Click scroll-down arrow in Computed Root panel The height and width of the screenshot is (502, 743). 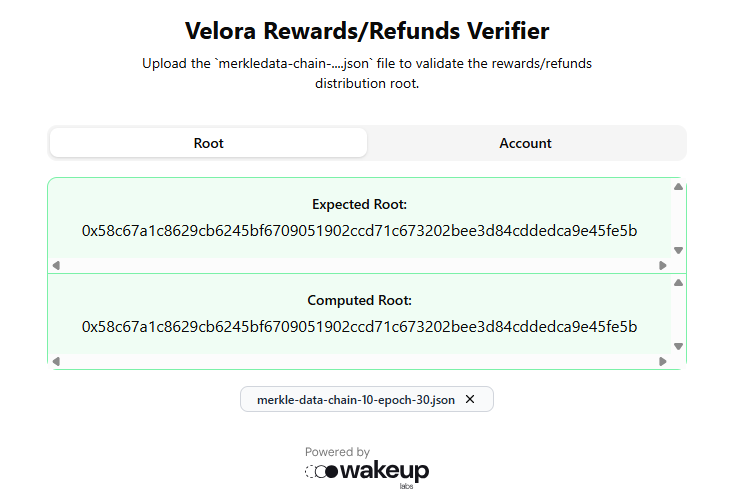(678, 346)
